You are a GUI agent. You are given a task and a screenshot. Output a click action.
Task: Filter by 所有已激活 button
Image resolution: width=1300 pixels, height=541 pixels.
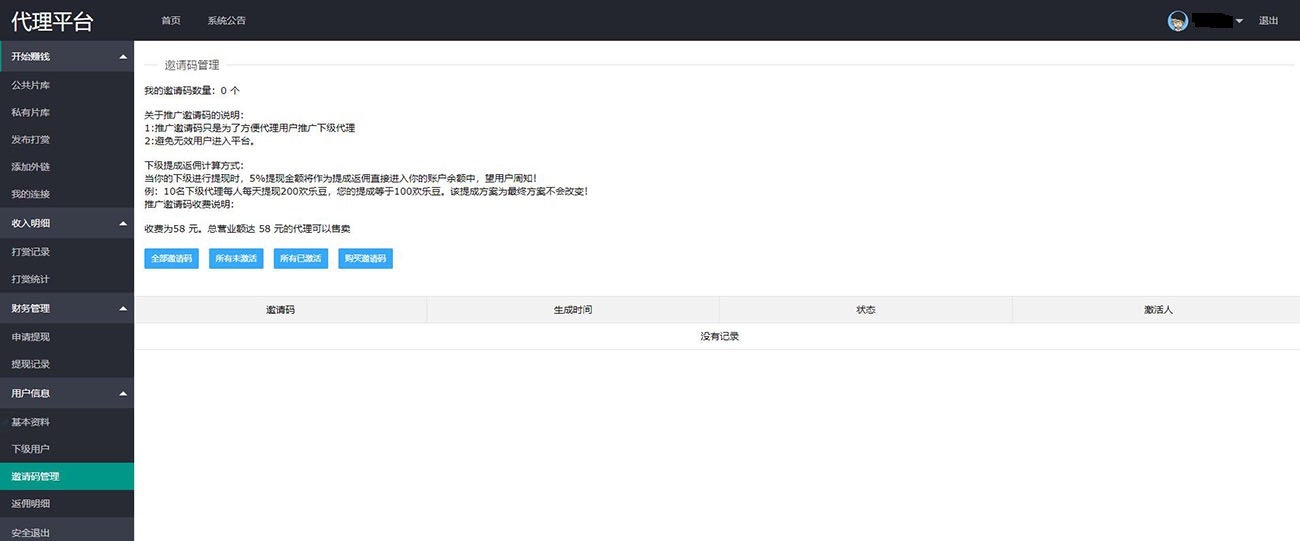coord(301,258)
